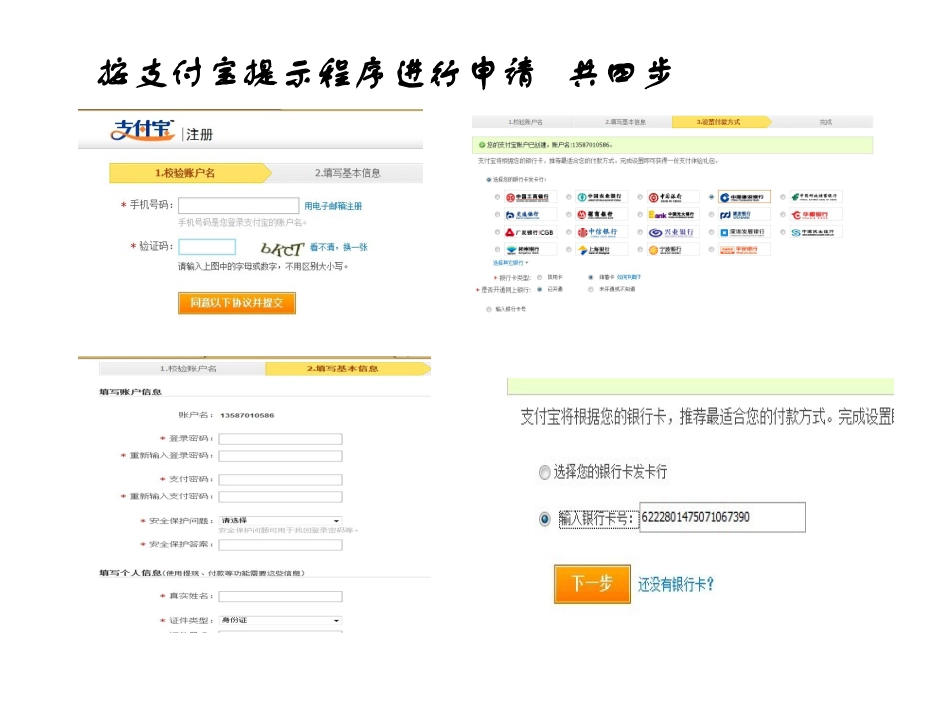This screenshot has height=713, width=950.
Task: Click the 验证码 input field
Action: [x=207, y=247]
